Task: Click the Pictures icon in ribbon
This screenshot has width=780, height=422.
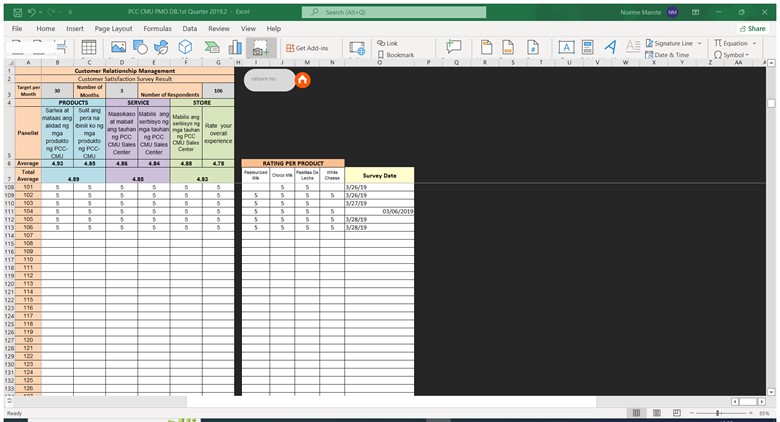Action: pos(118,47)
